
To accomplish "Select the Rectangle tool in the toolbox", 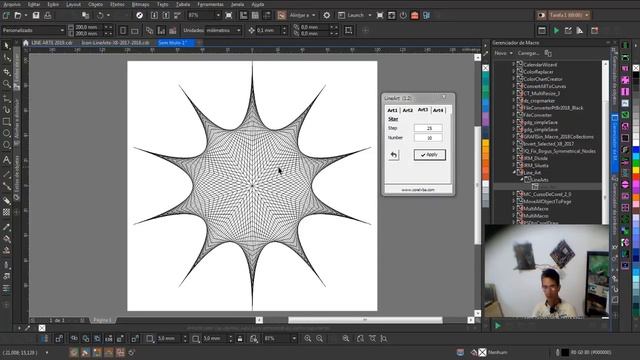I will [x=6, y=122].
